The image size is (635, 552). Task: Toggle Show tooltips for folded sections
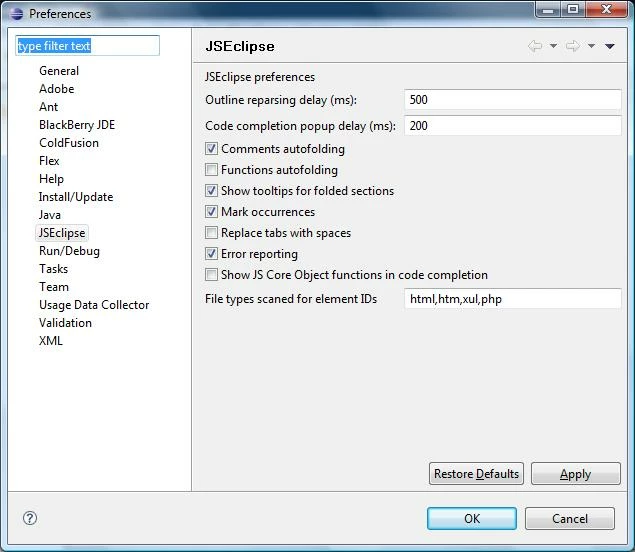coord(211,191)
